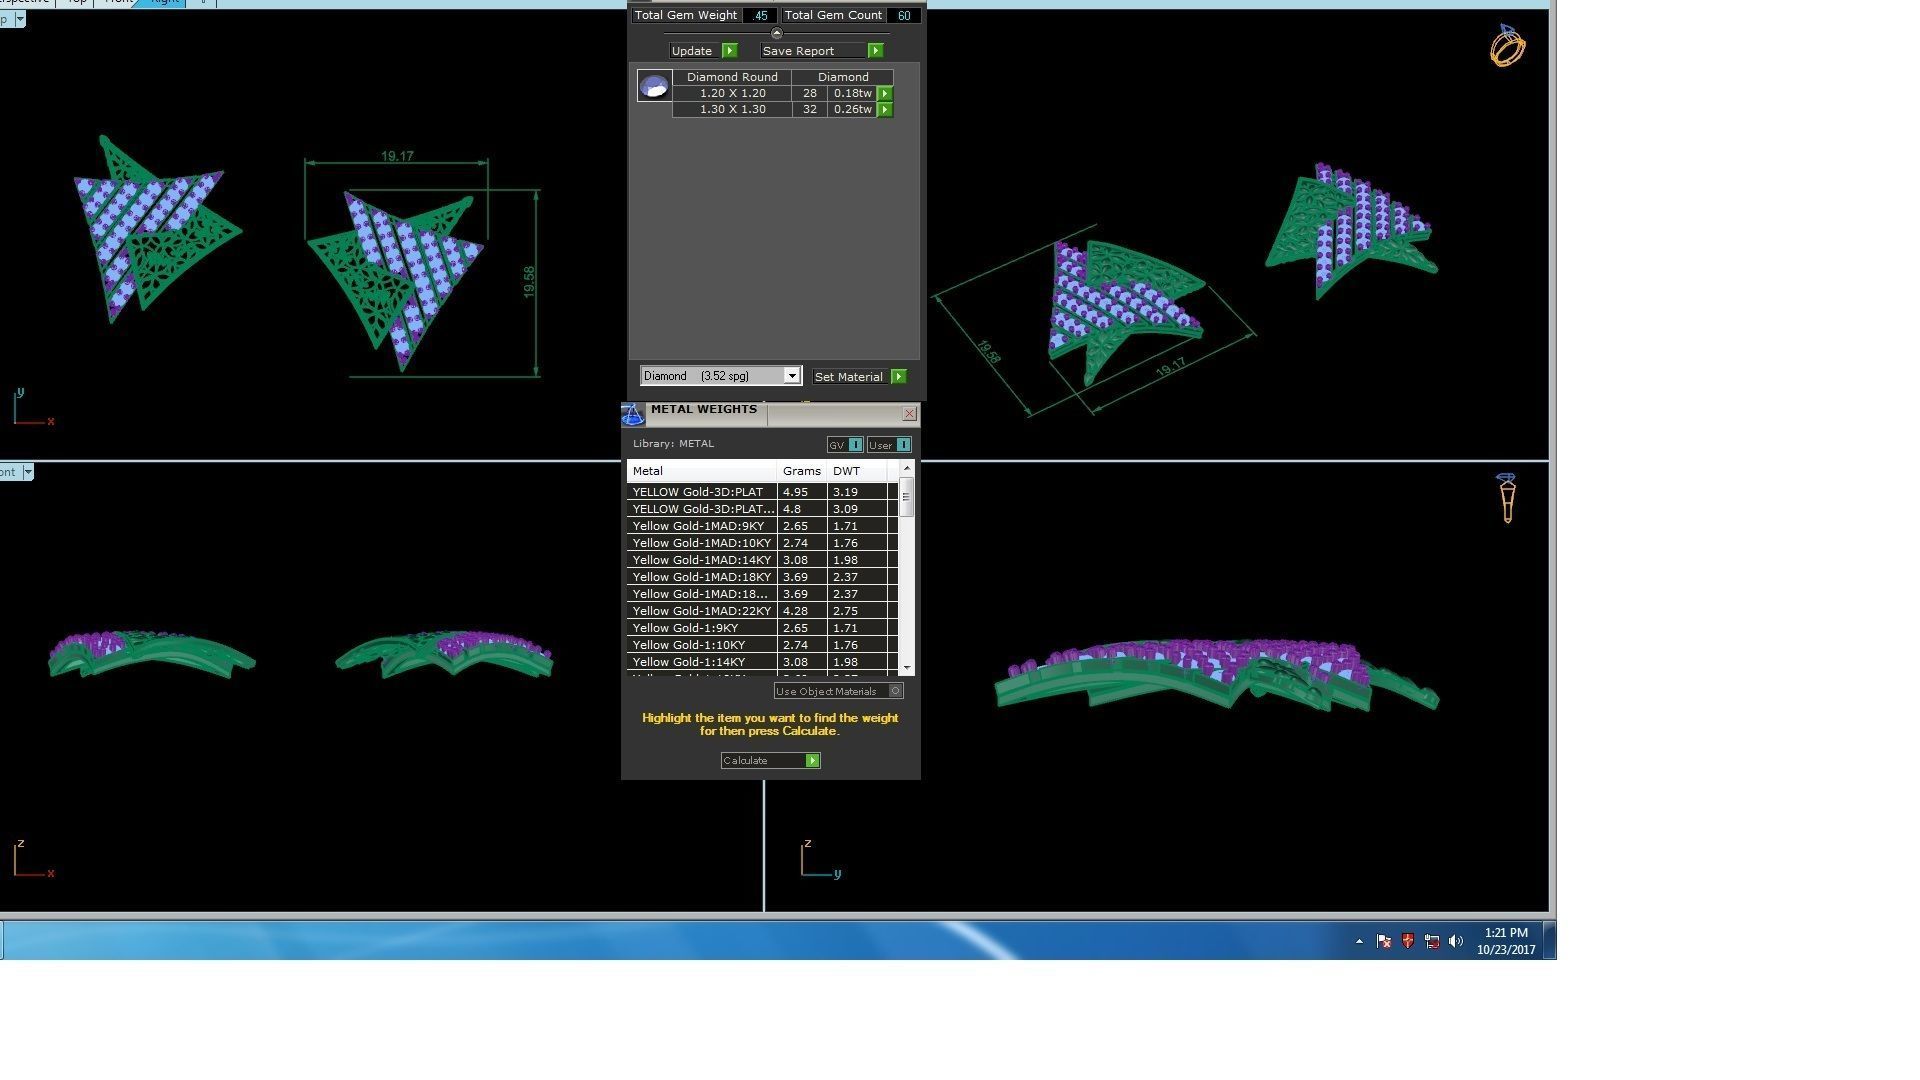Select Yellow Gold-1MAD:18... truncated row

pyautogui.click(x=762, y=594)
